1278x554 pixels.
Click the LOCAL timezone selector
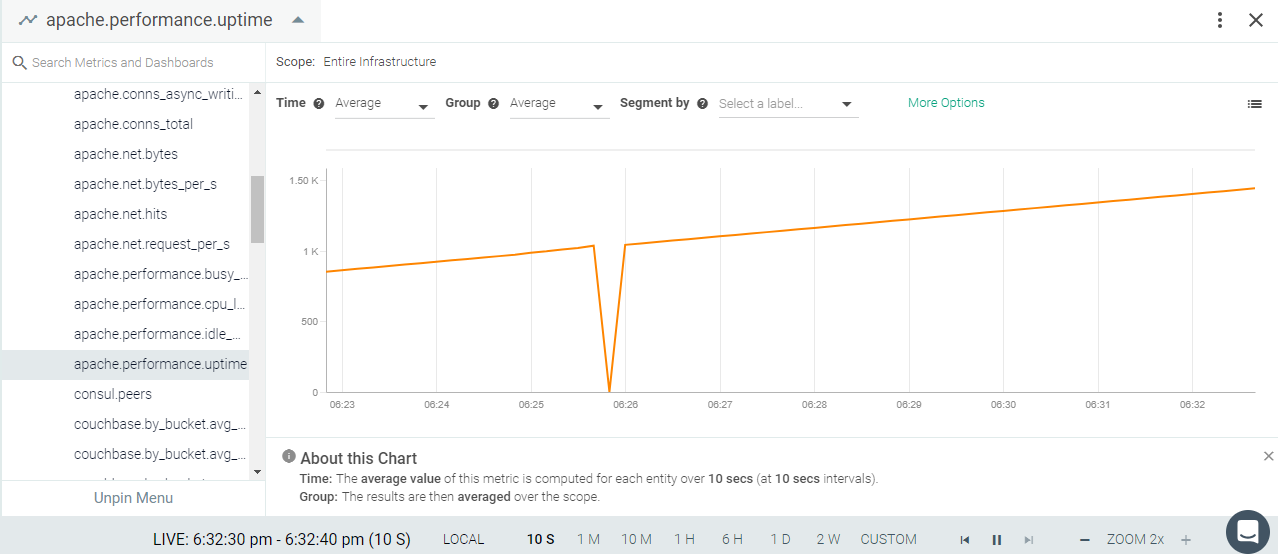(463, 539)
